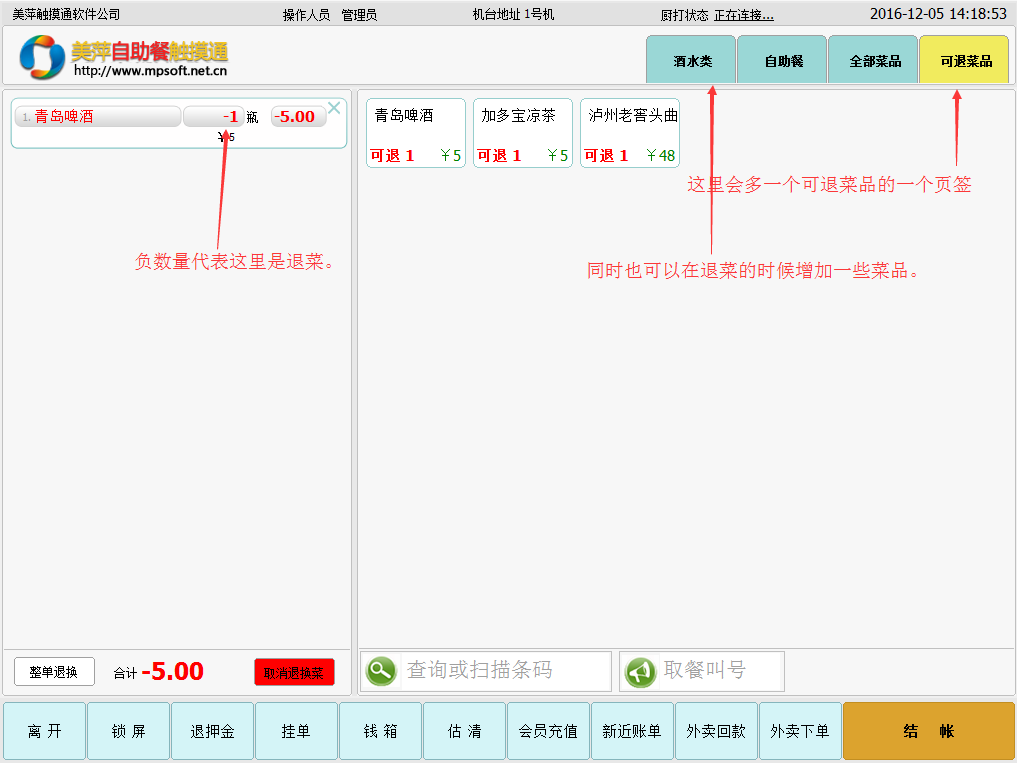Click the green magnifier search icon

coord(381,671)
